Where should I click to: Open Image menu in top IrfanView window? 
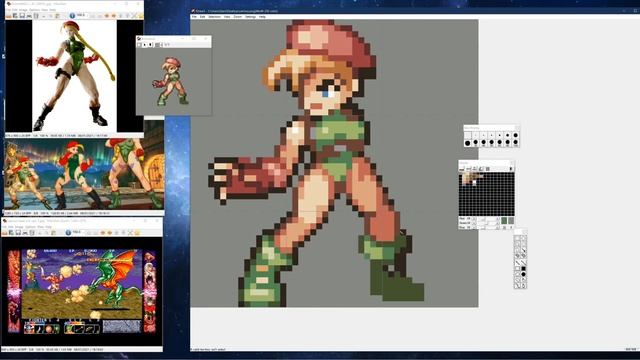pos(23,10)
